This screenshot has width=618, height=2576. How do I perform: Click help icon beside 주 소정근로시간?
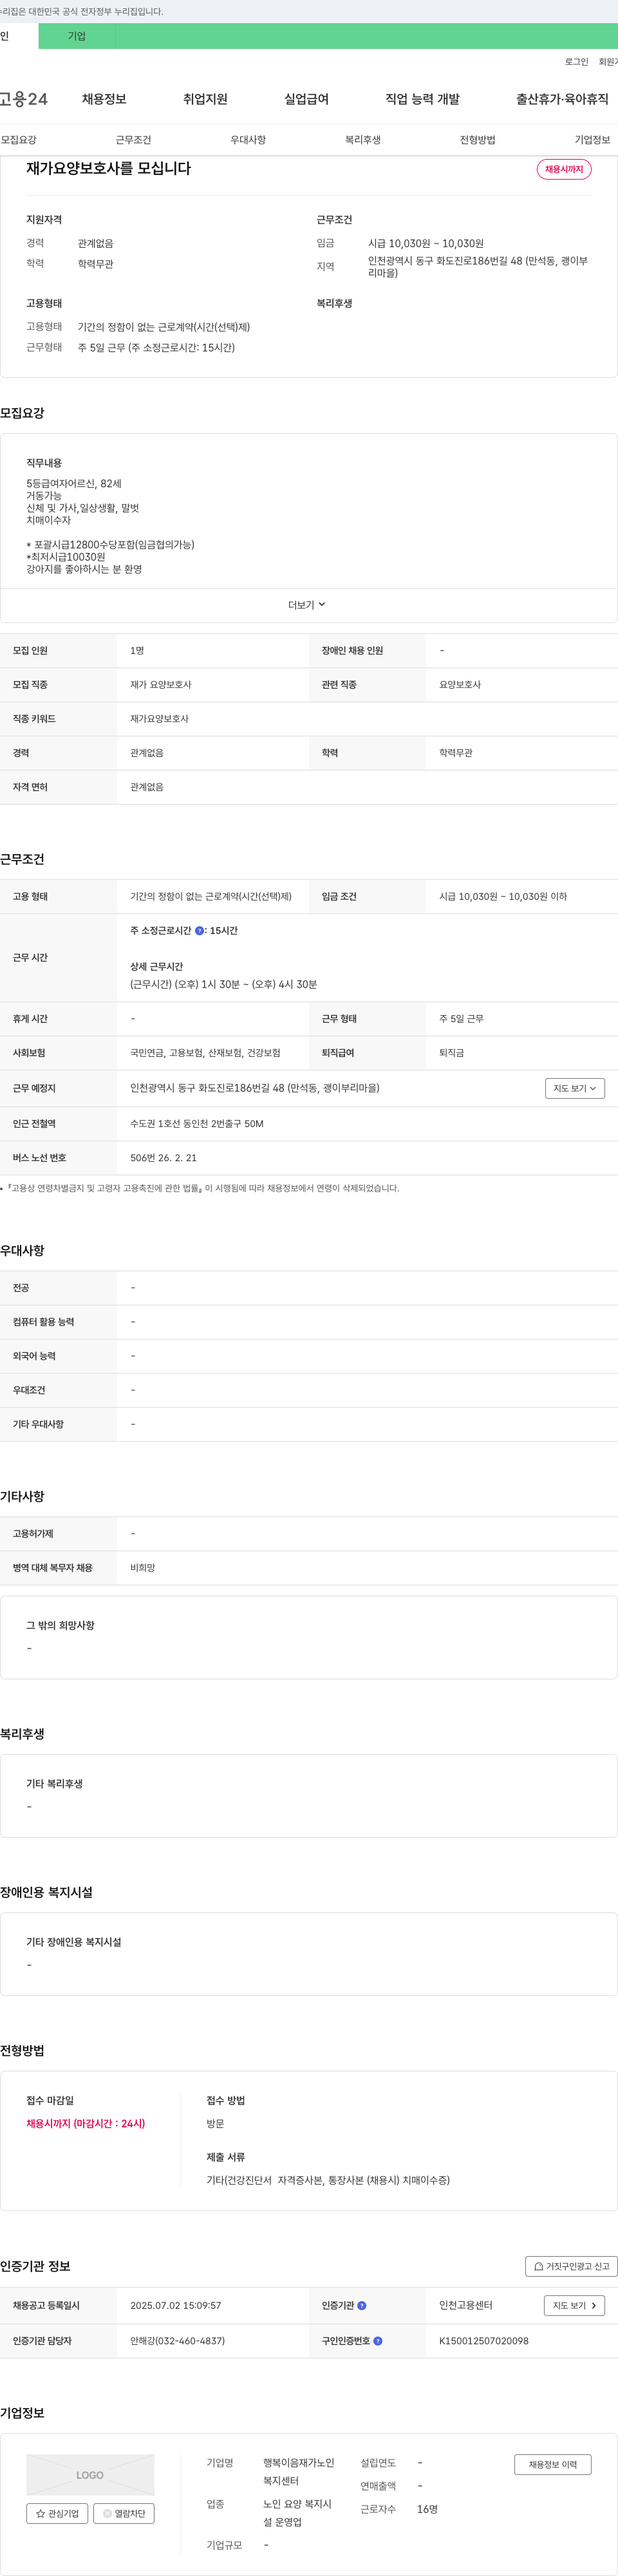click(199, 931)
